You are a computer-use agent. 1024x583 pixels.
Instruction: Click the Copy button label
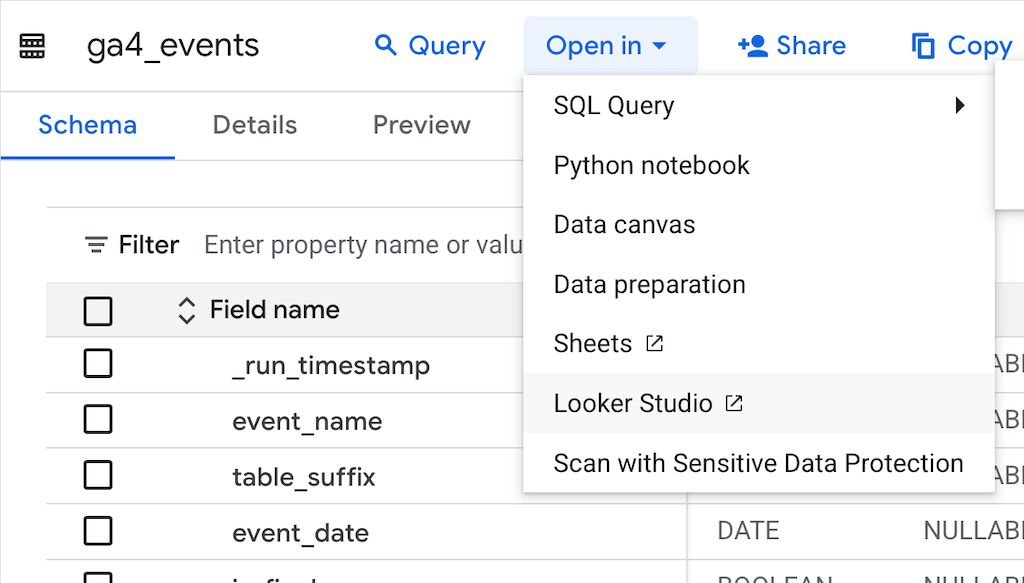pyautogui.click(x=980, y=46)
